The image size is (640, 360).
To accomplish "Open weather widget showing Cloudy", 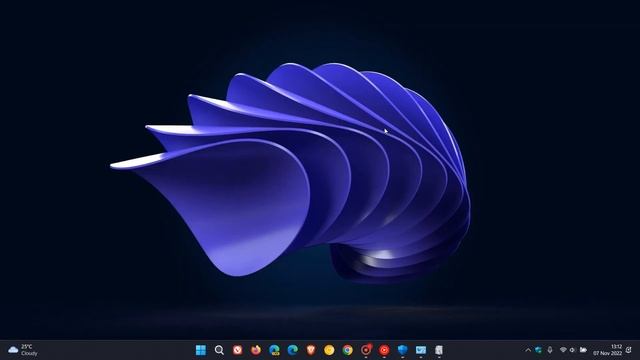I will click(x=23, y=350).
